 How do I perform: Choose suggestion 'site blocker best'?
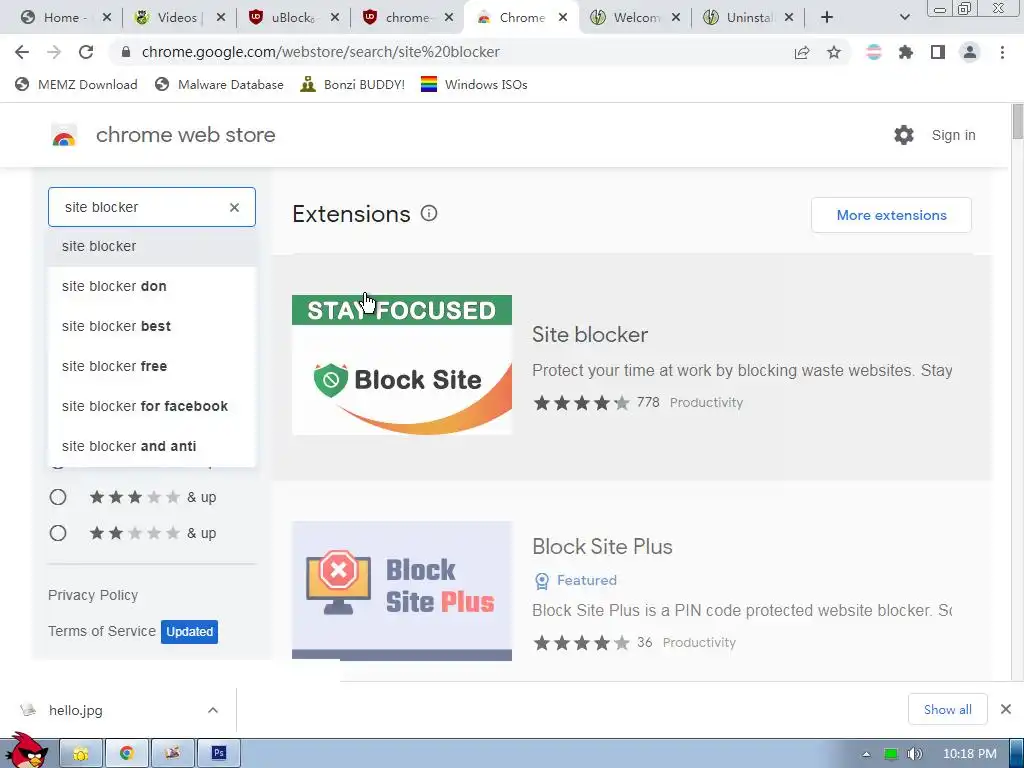click(152, 326)
